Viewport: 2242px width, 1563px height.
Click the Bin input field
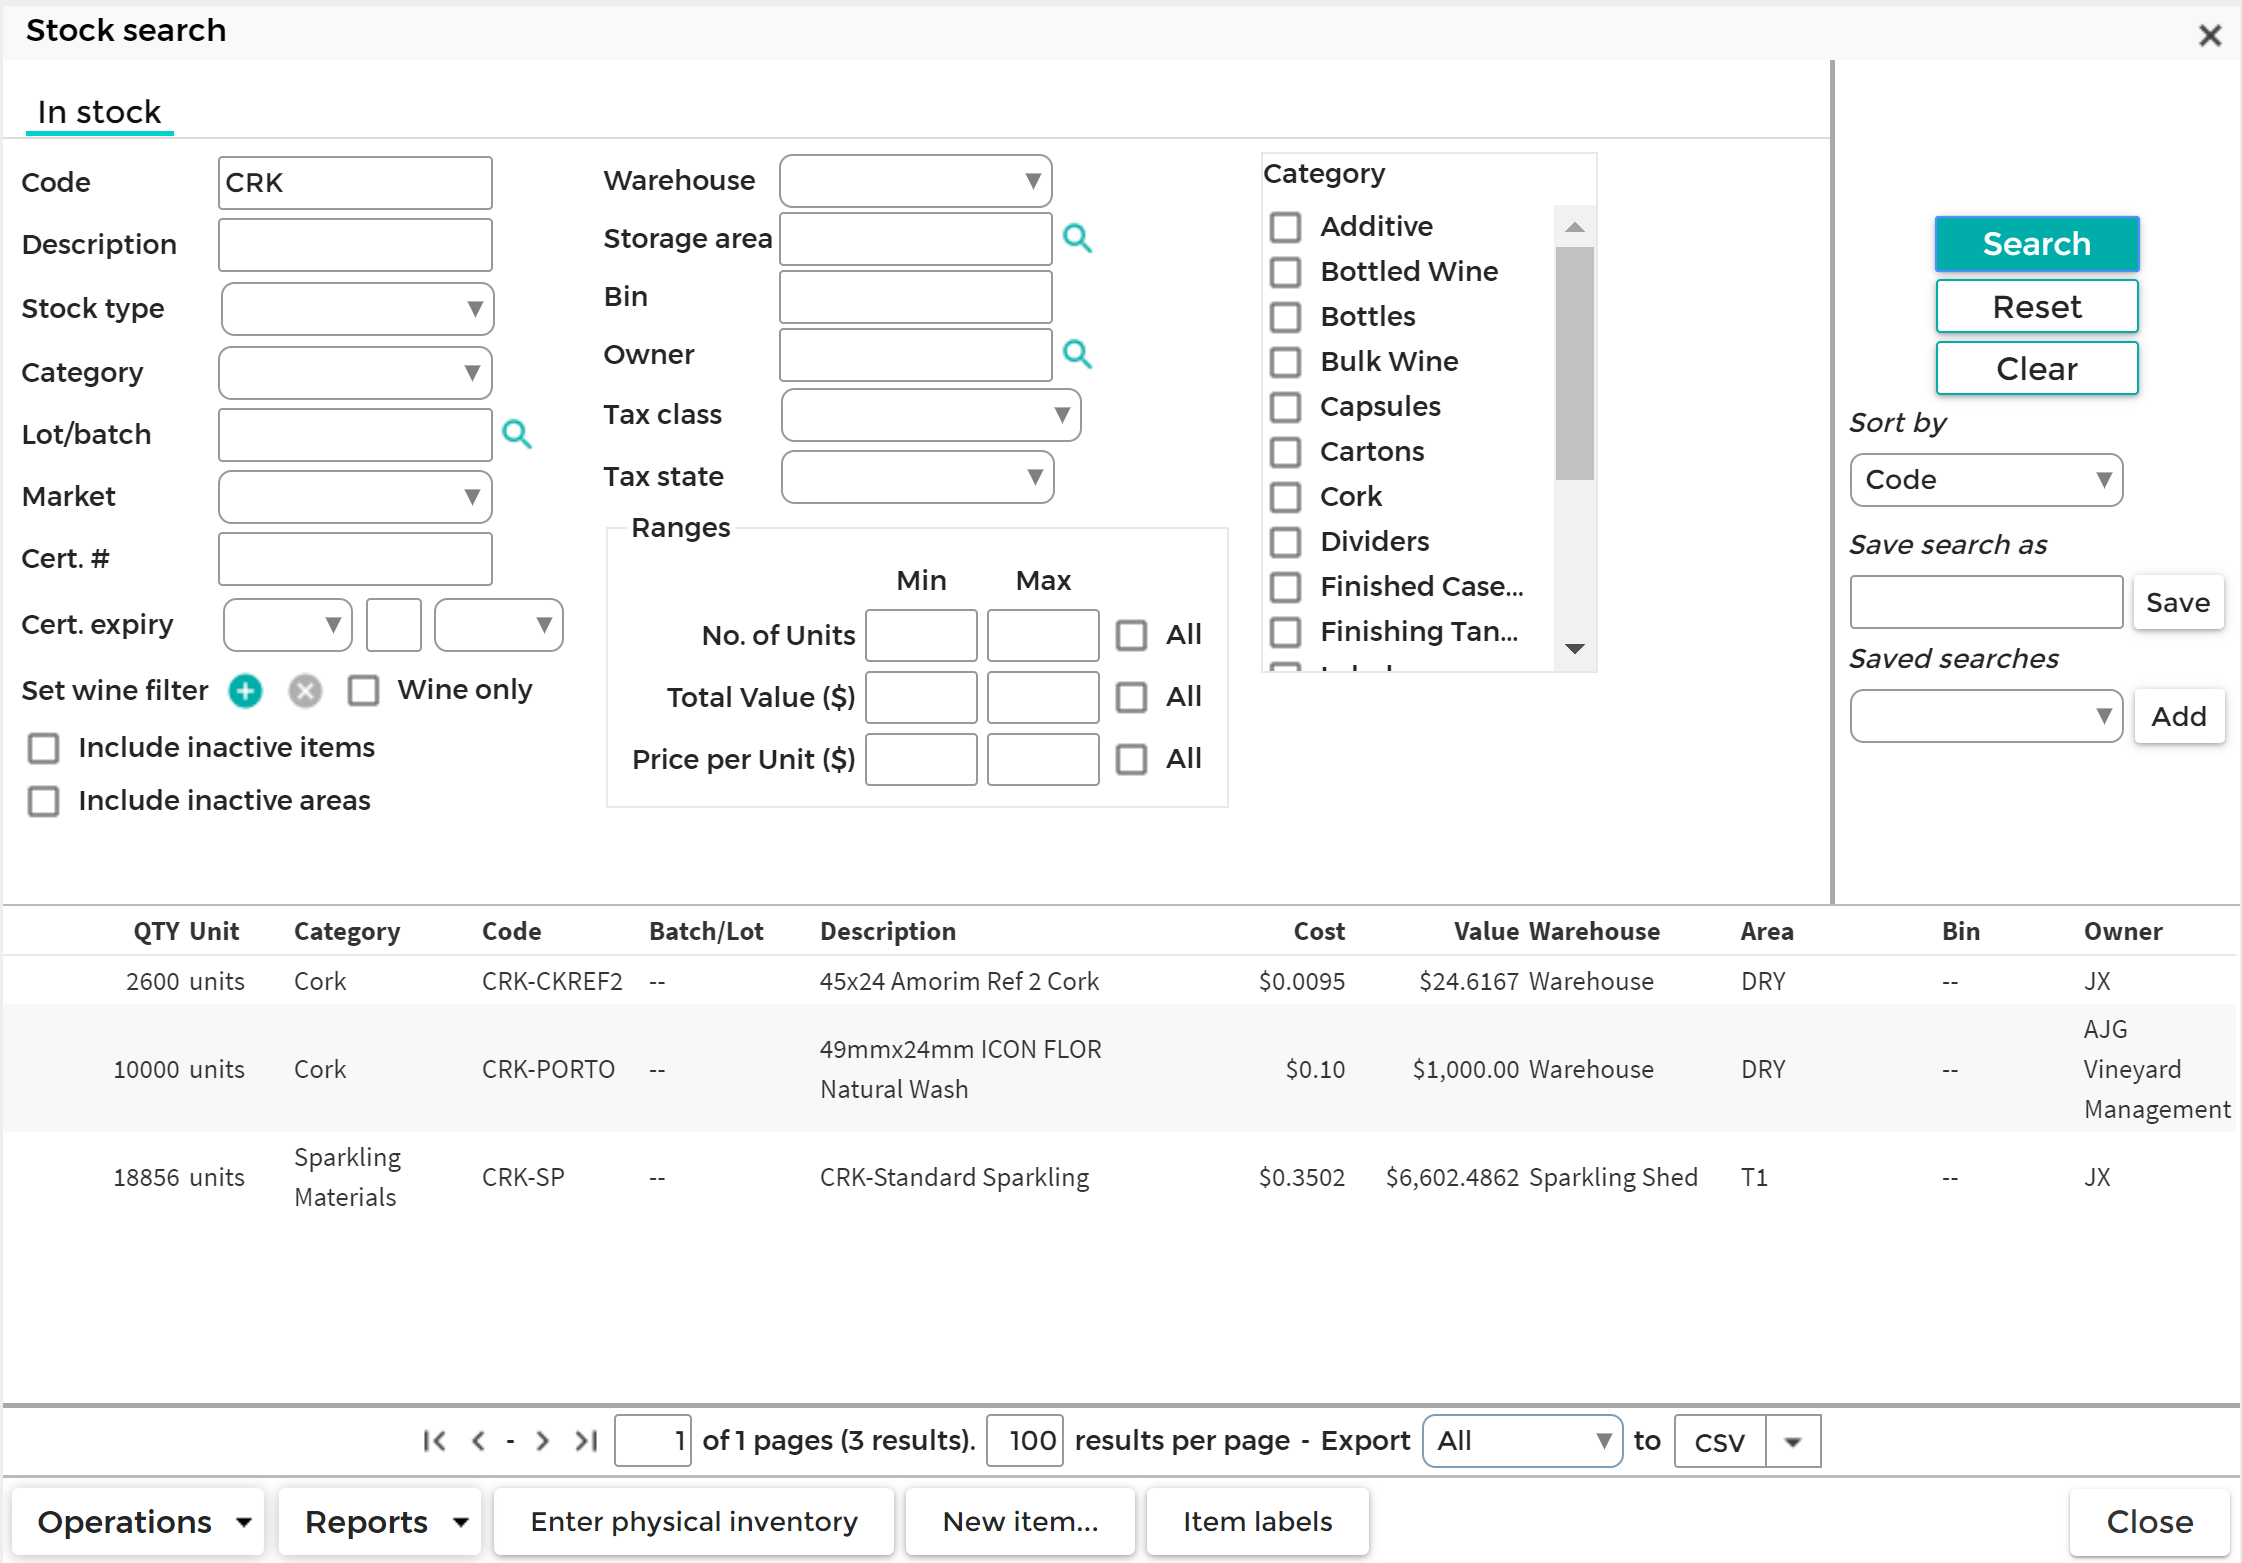(x=915, y=297)
